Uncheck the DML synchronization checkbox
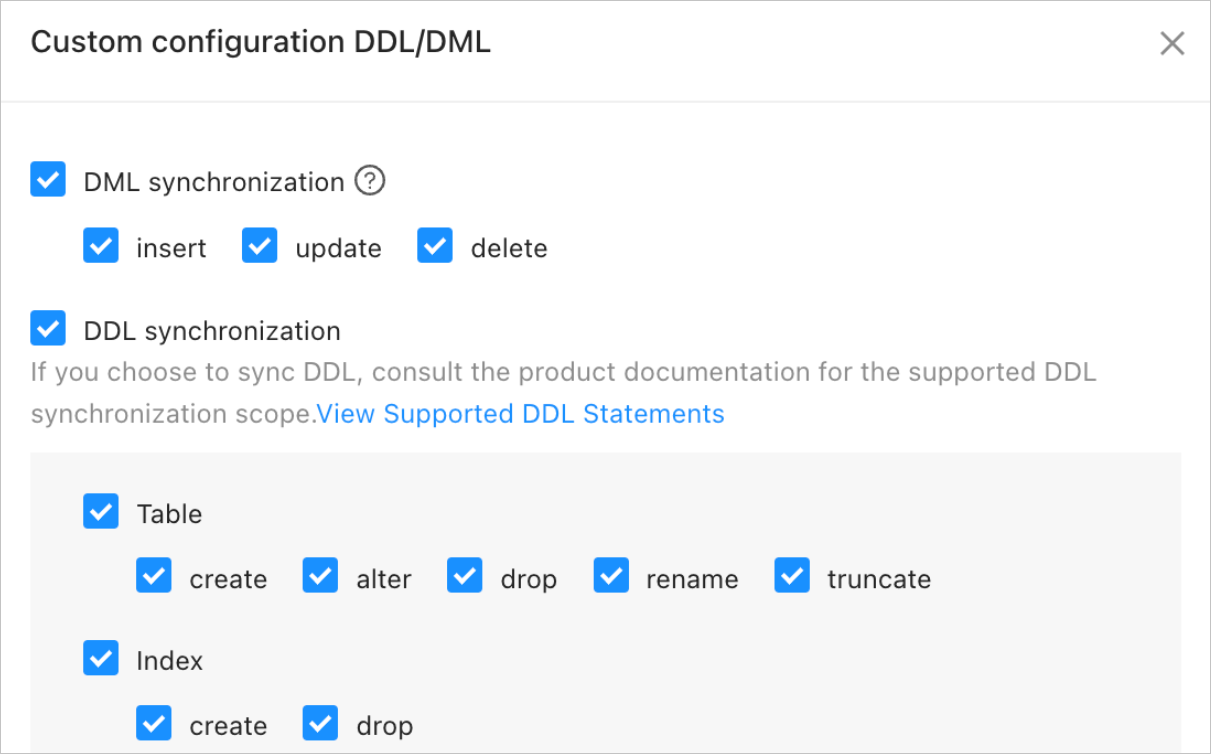Screen dimensions: 1211x754 pyautogui.click(x=48, y=181)
